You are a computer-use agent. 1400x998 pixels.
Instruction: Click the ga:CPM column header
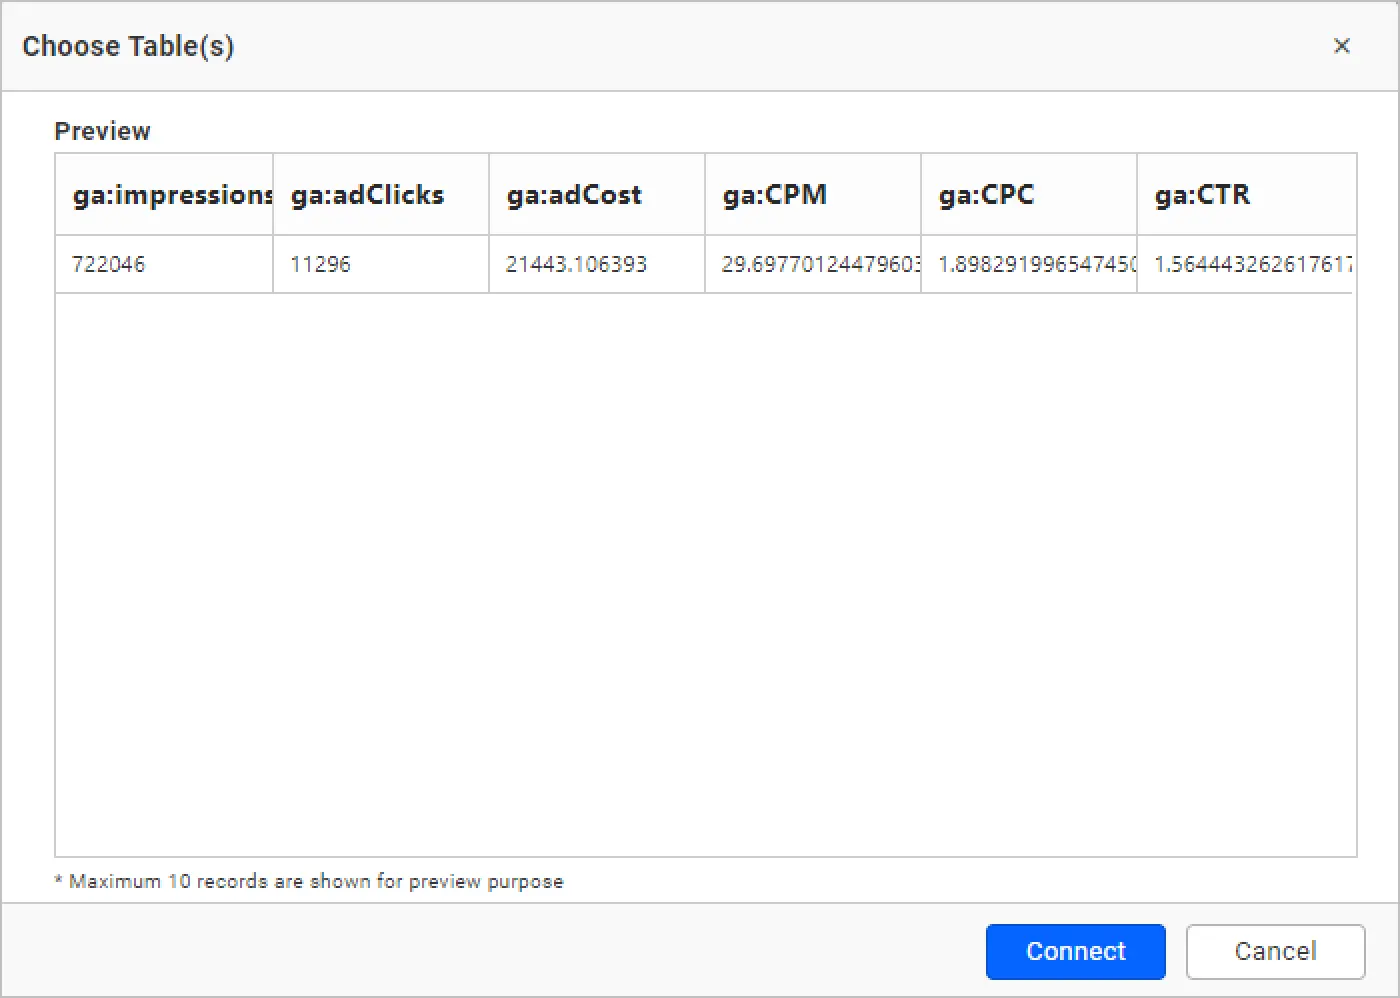tap(812, 195)
